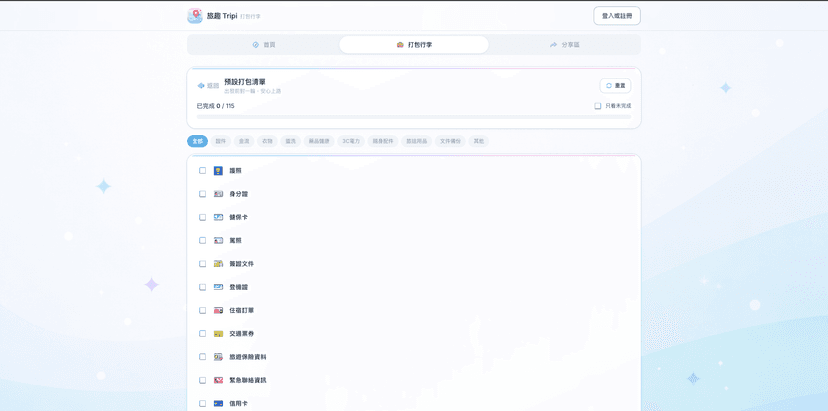Click the 住宿訂單 lodging order icon
The height and width of the screenshot is (411, 828).
pos(218,310)
